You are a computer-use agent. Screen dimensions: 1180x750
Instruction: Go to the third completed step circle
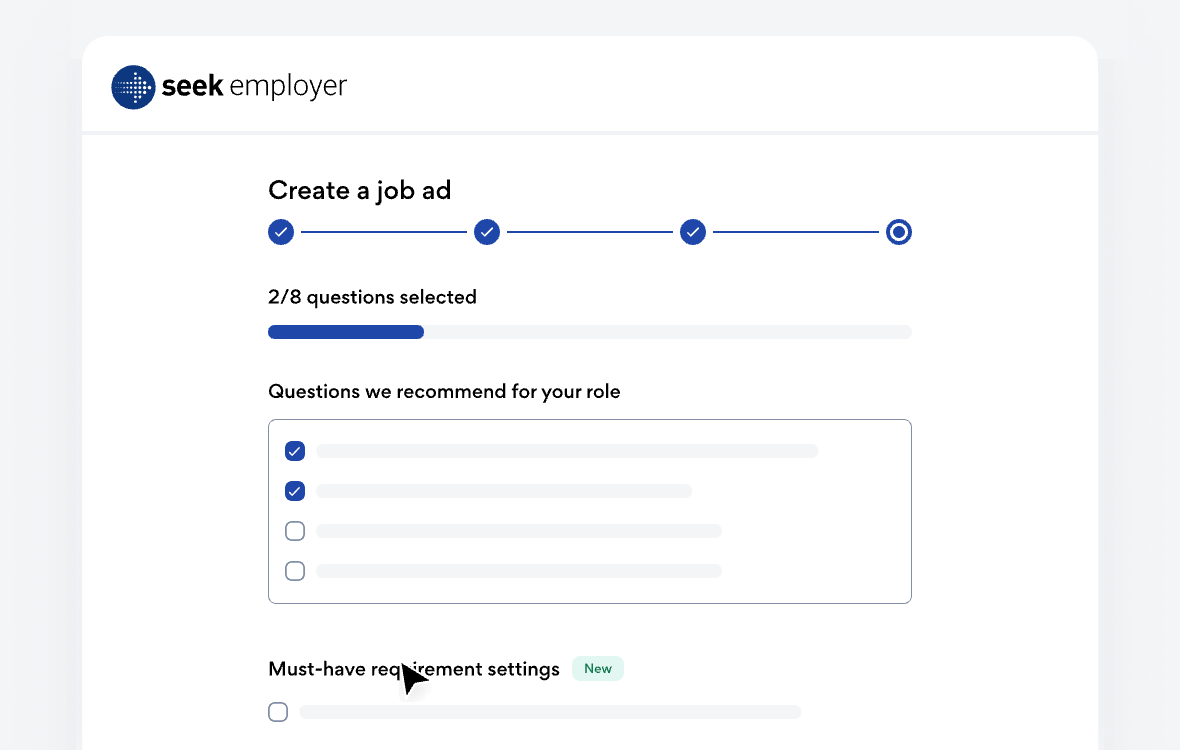[x=693, y=232]
